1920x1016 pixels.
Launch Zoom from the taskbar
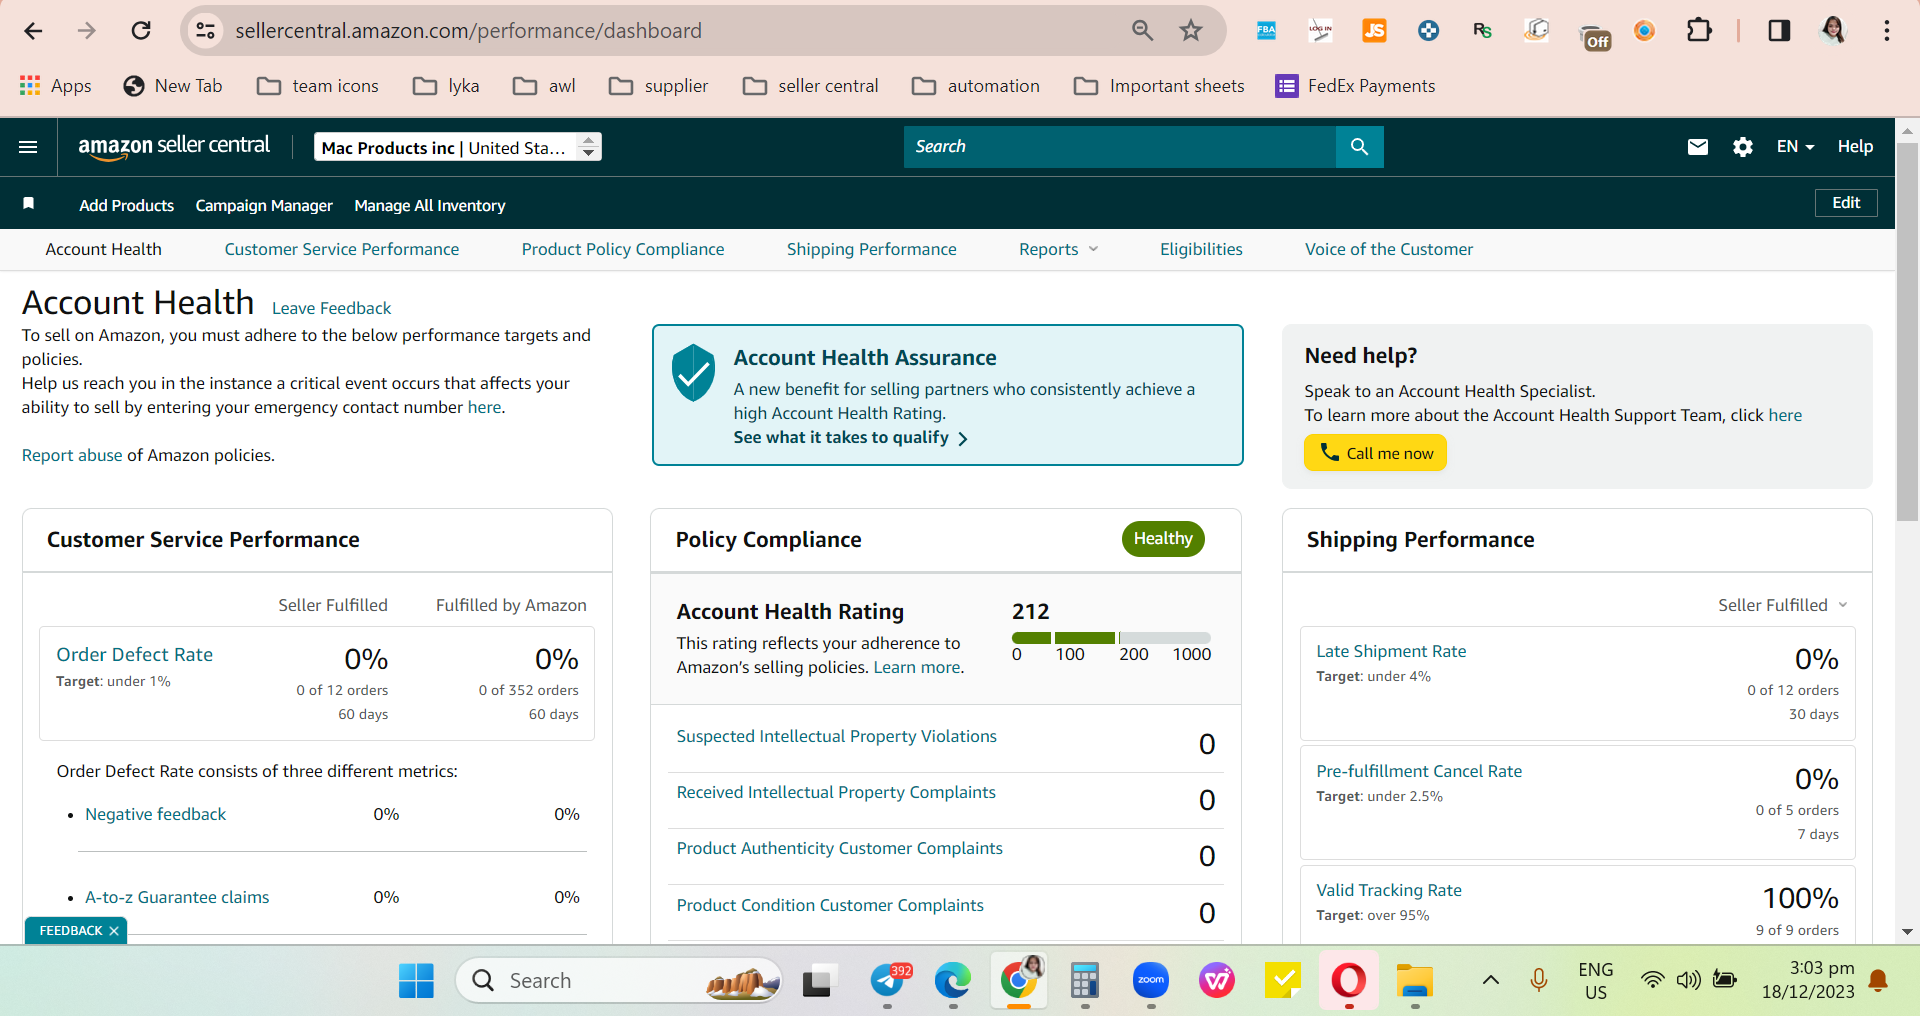(1151, 980)
